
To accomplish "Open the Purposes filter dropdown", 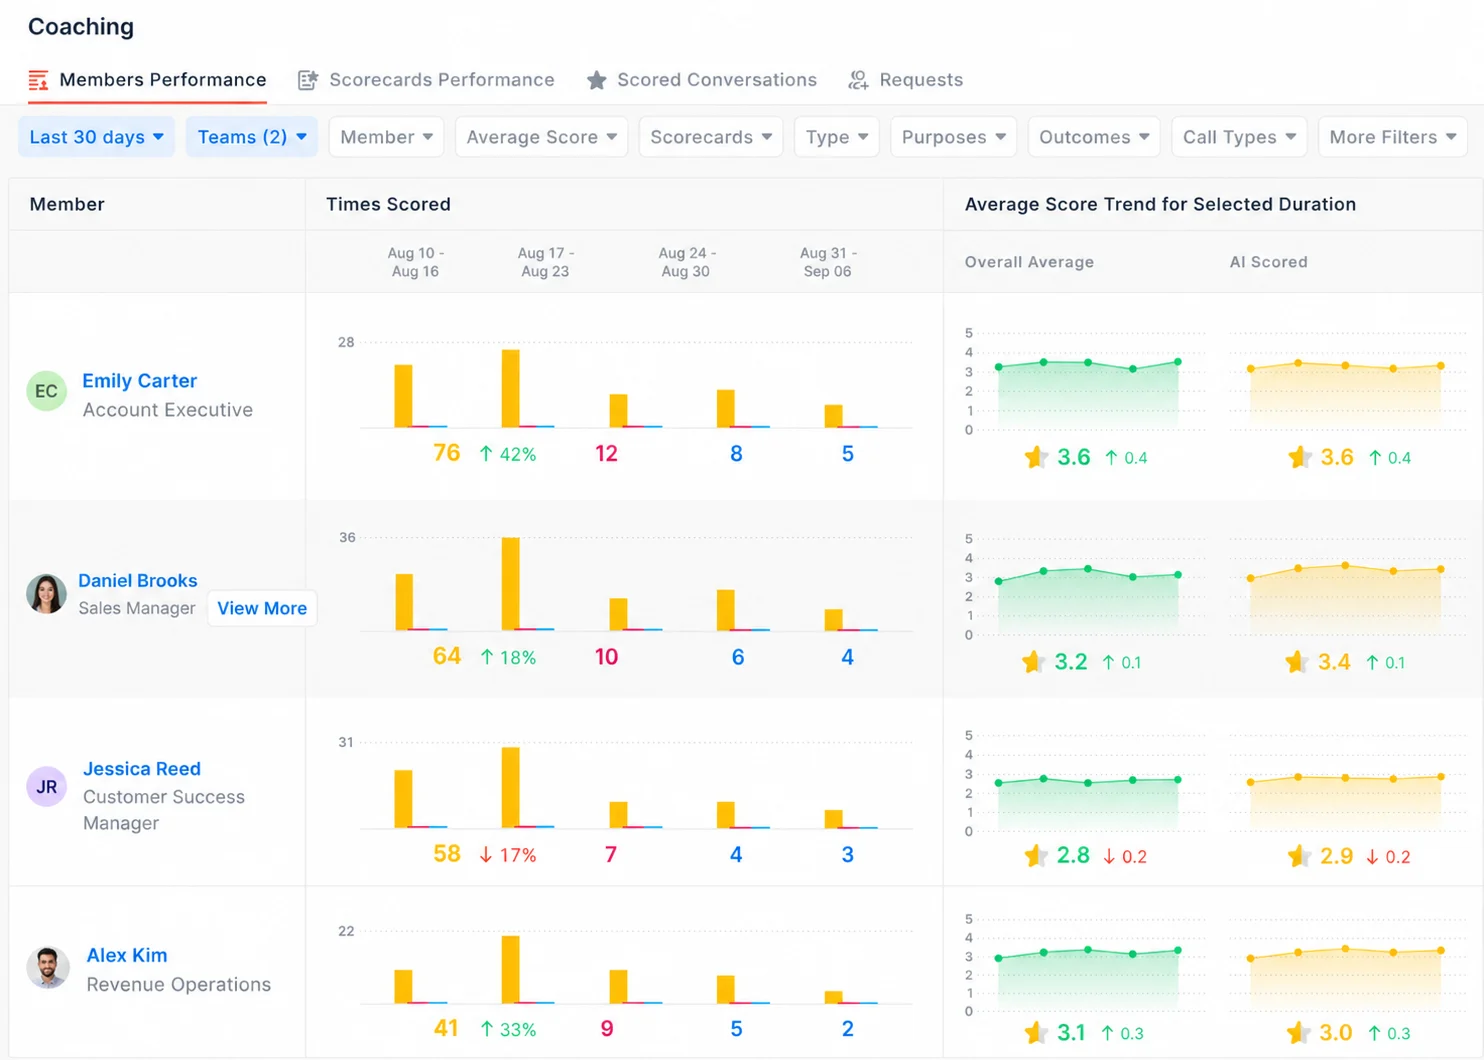I will coord(954,137).
